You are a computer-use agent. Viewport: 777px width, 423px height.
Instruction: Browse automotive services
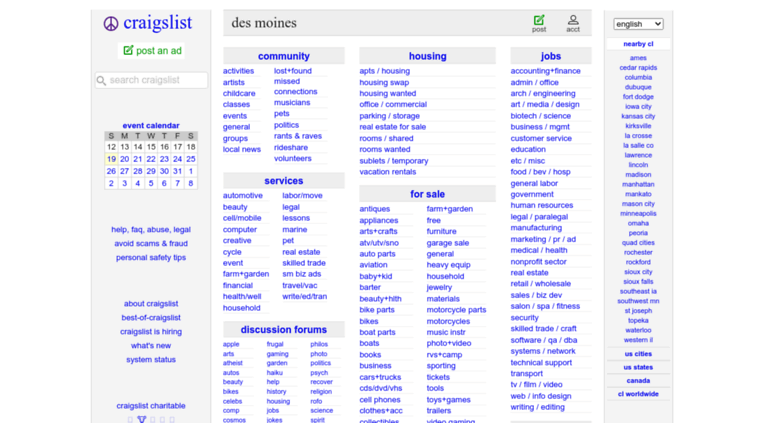243,195
